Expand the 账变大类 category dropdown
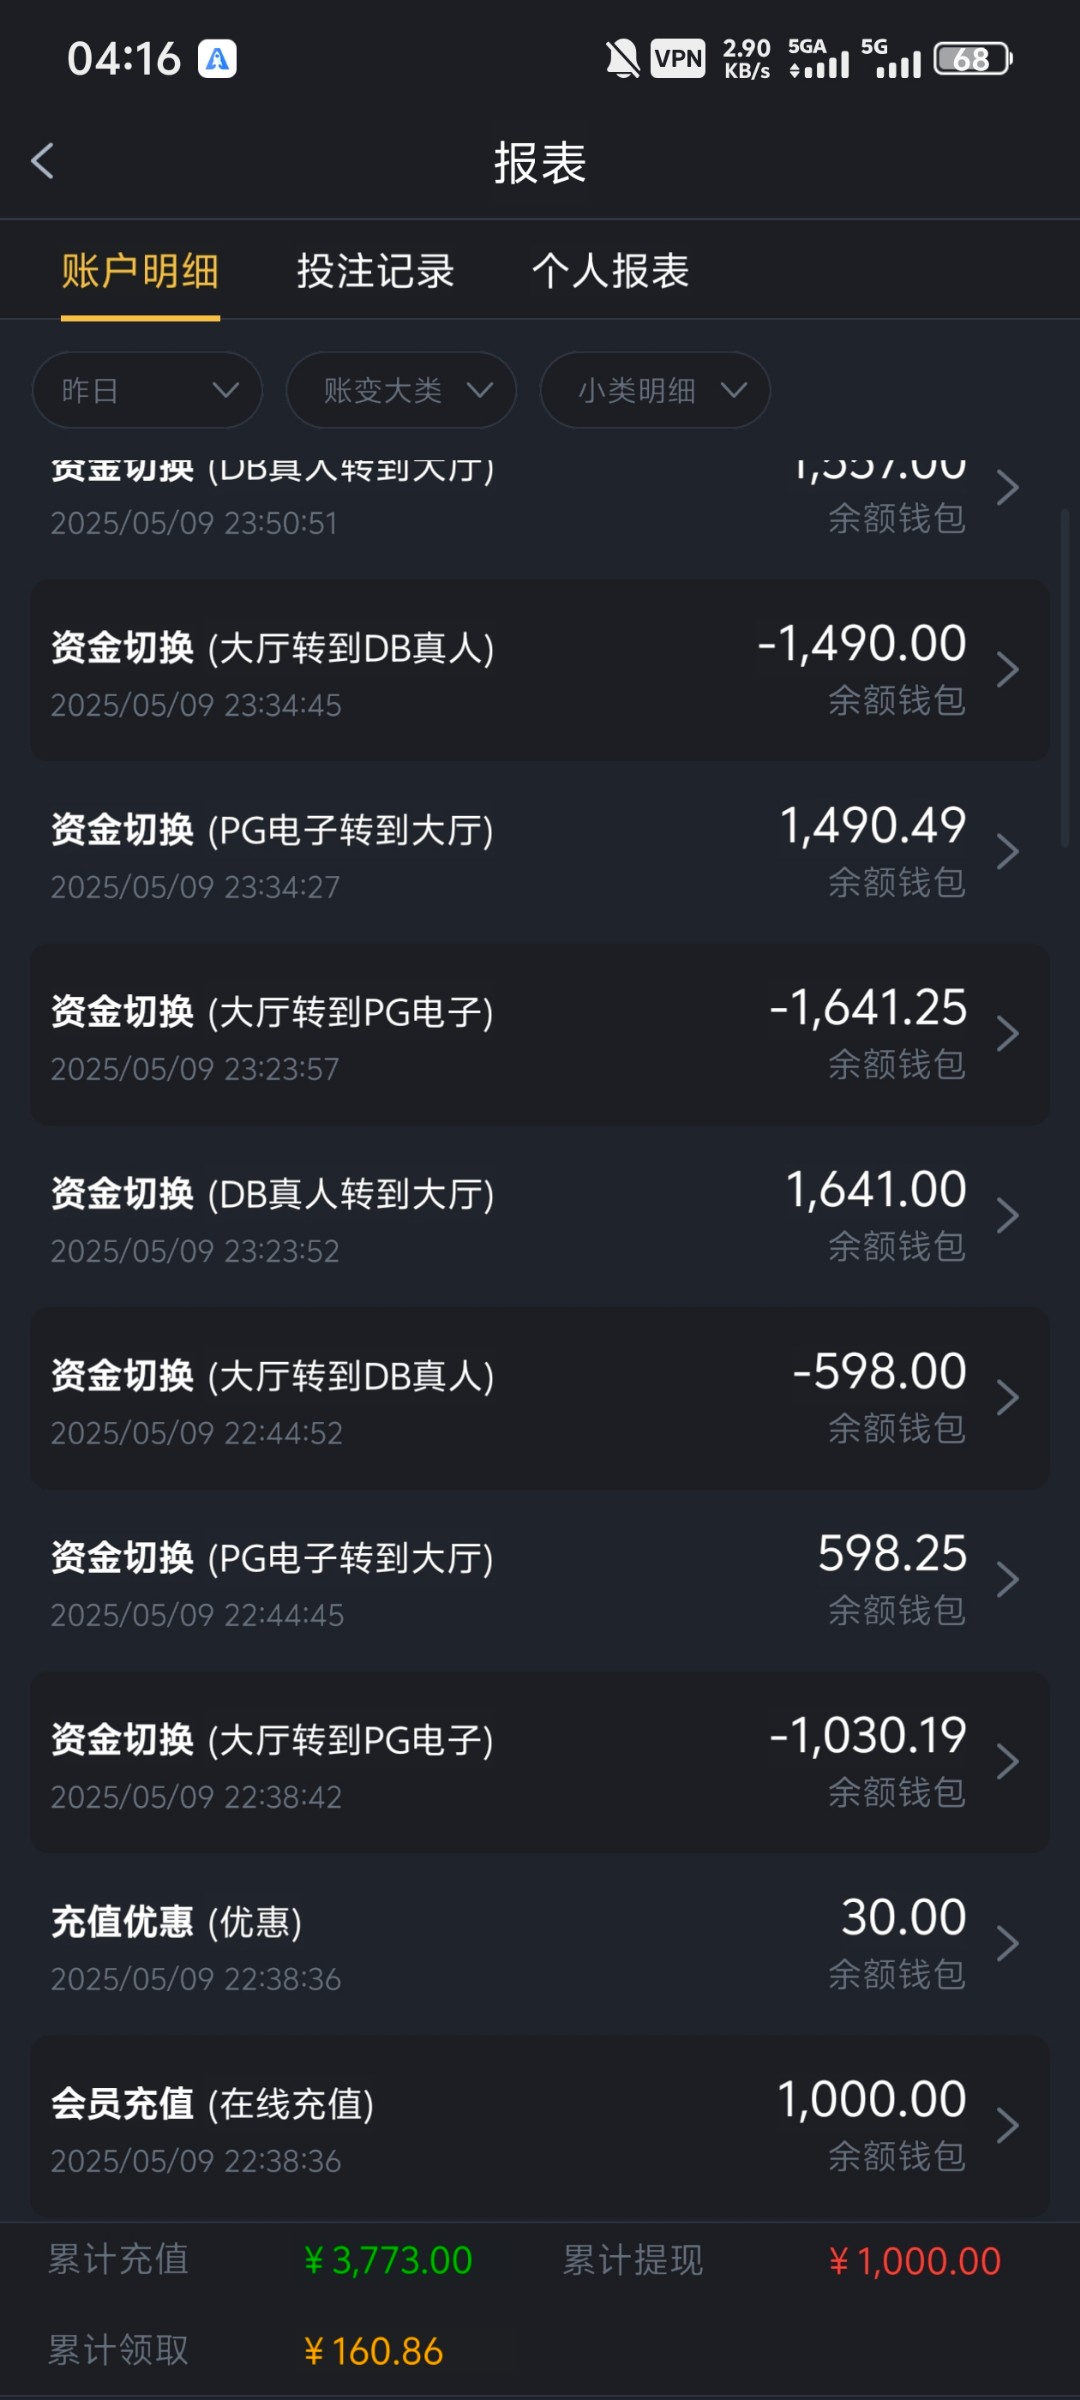This screenshot has width=1080, height=2400. [401, 390]
